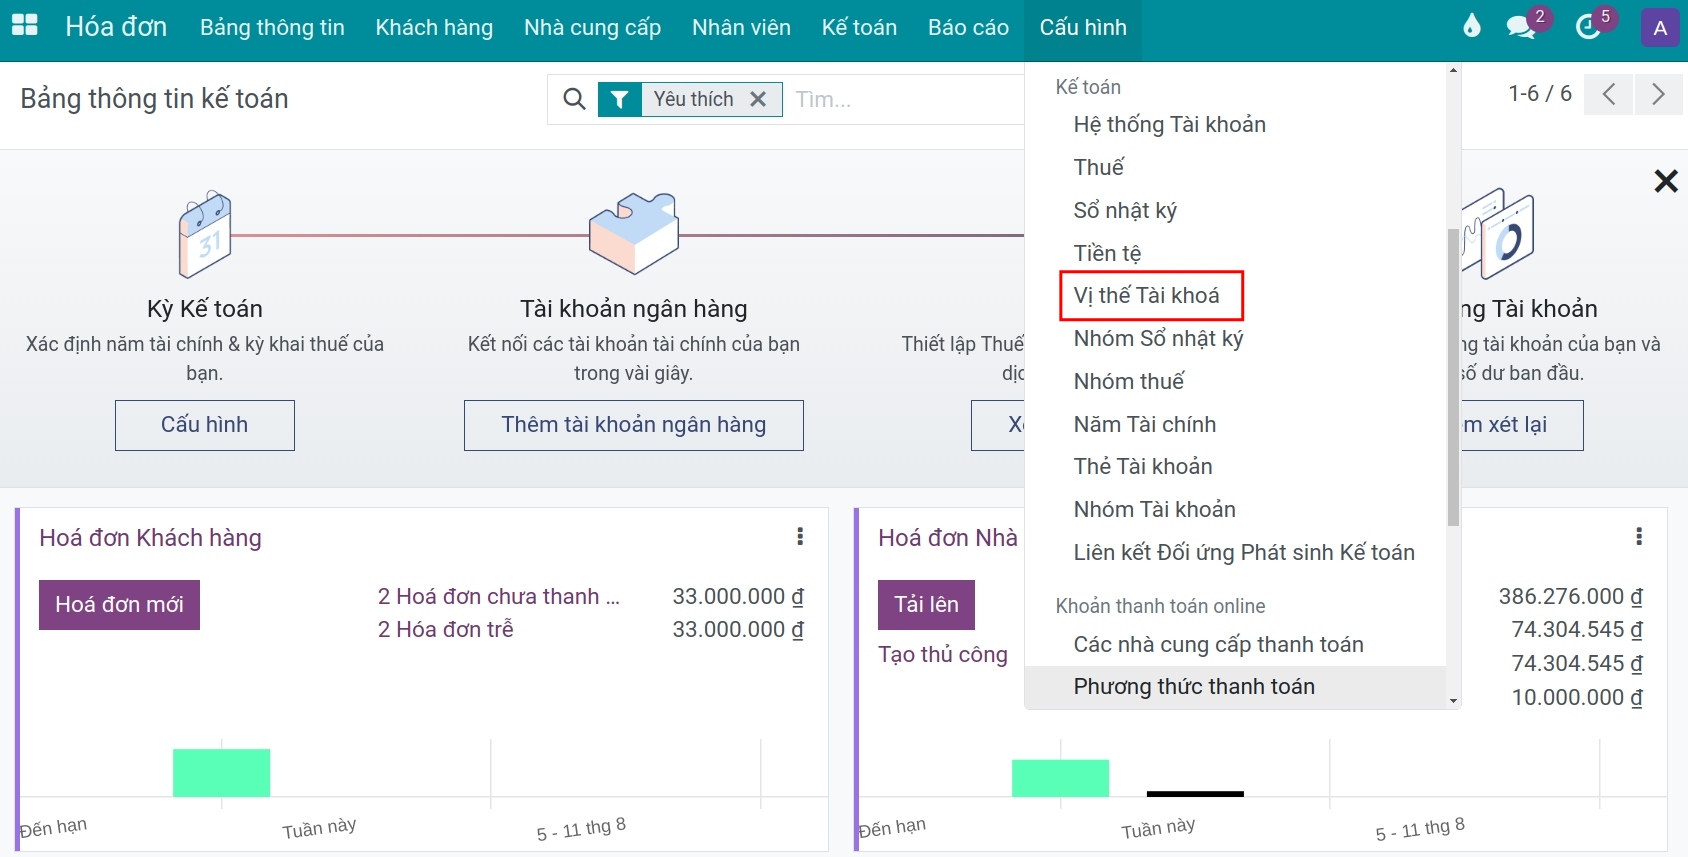Open the conversations chat icon
Viewport: 1688px width, 857px height.
(x=1522, y=27)
